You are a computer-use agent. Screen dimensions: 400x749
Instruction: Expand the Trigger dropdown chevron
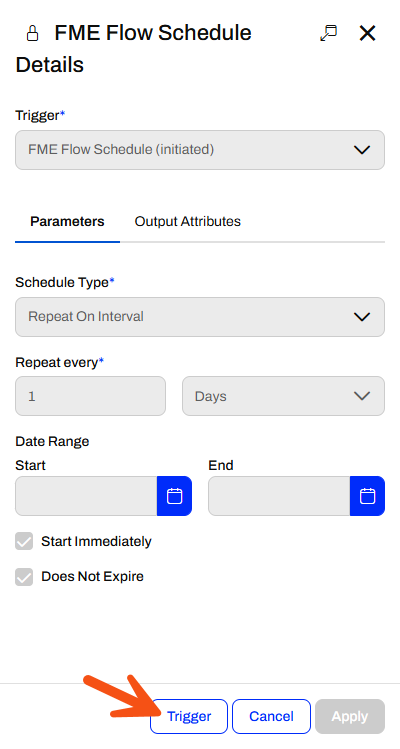pyautogui.click(x=362, y=150)
